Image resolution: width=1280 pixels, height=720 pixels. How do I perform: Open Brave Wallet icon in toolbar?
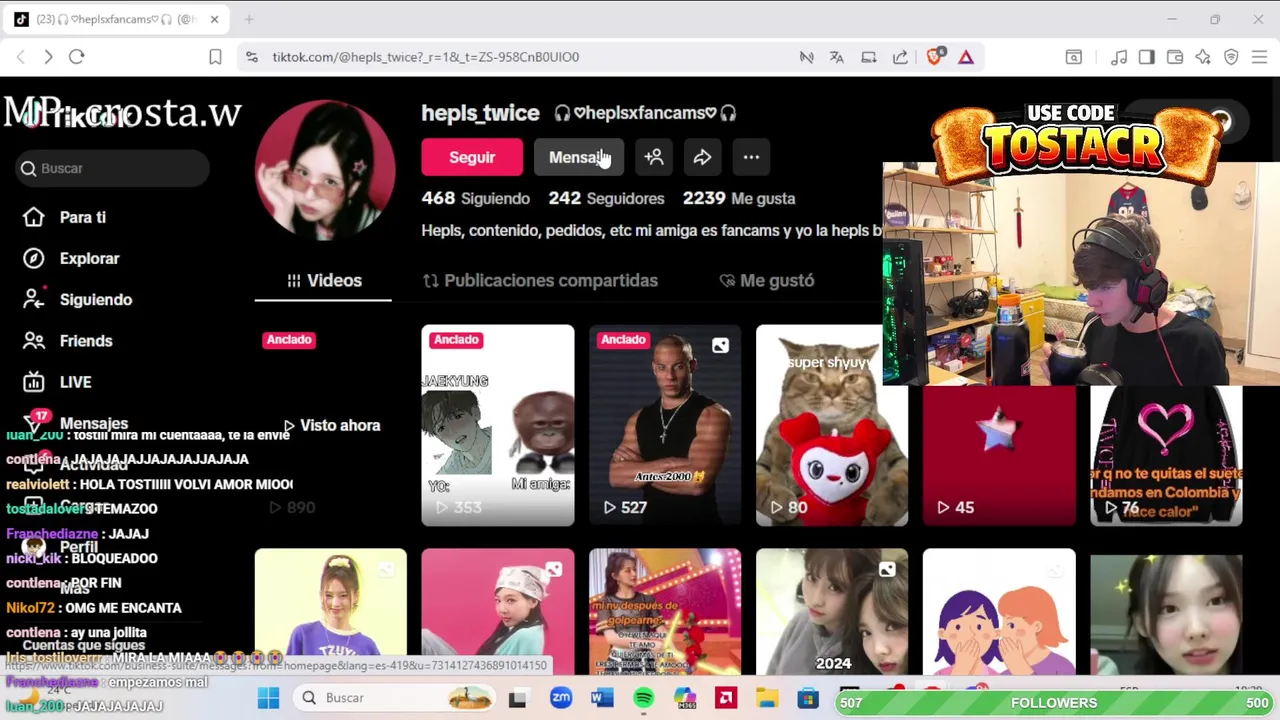pyautogui.click(x=1175, y=57)
